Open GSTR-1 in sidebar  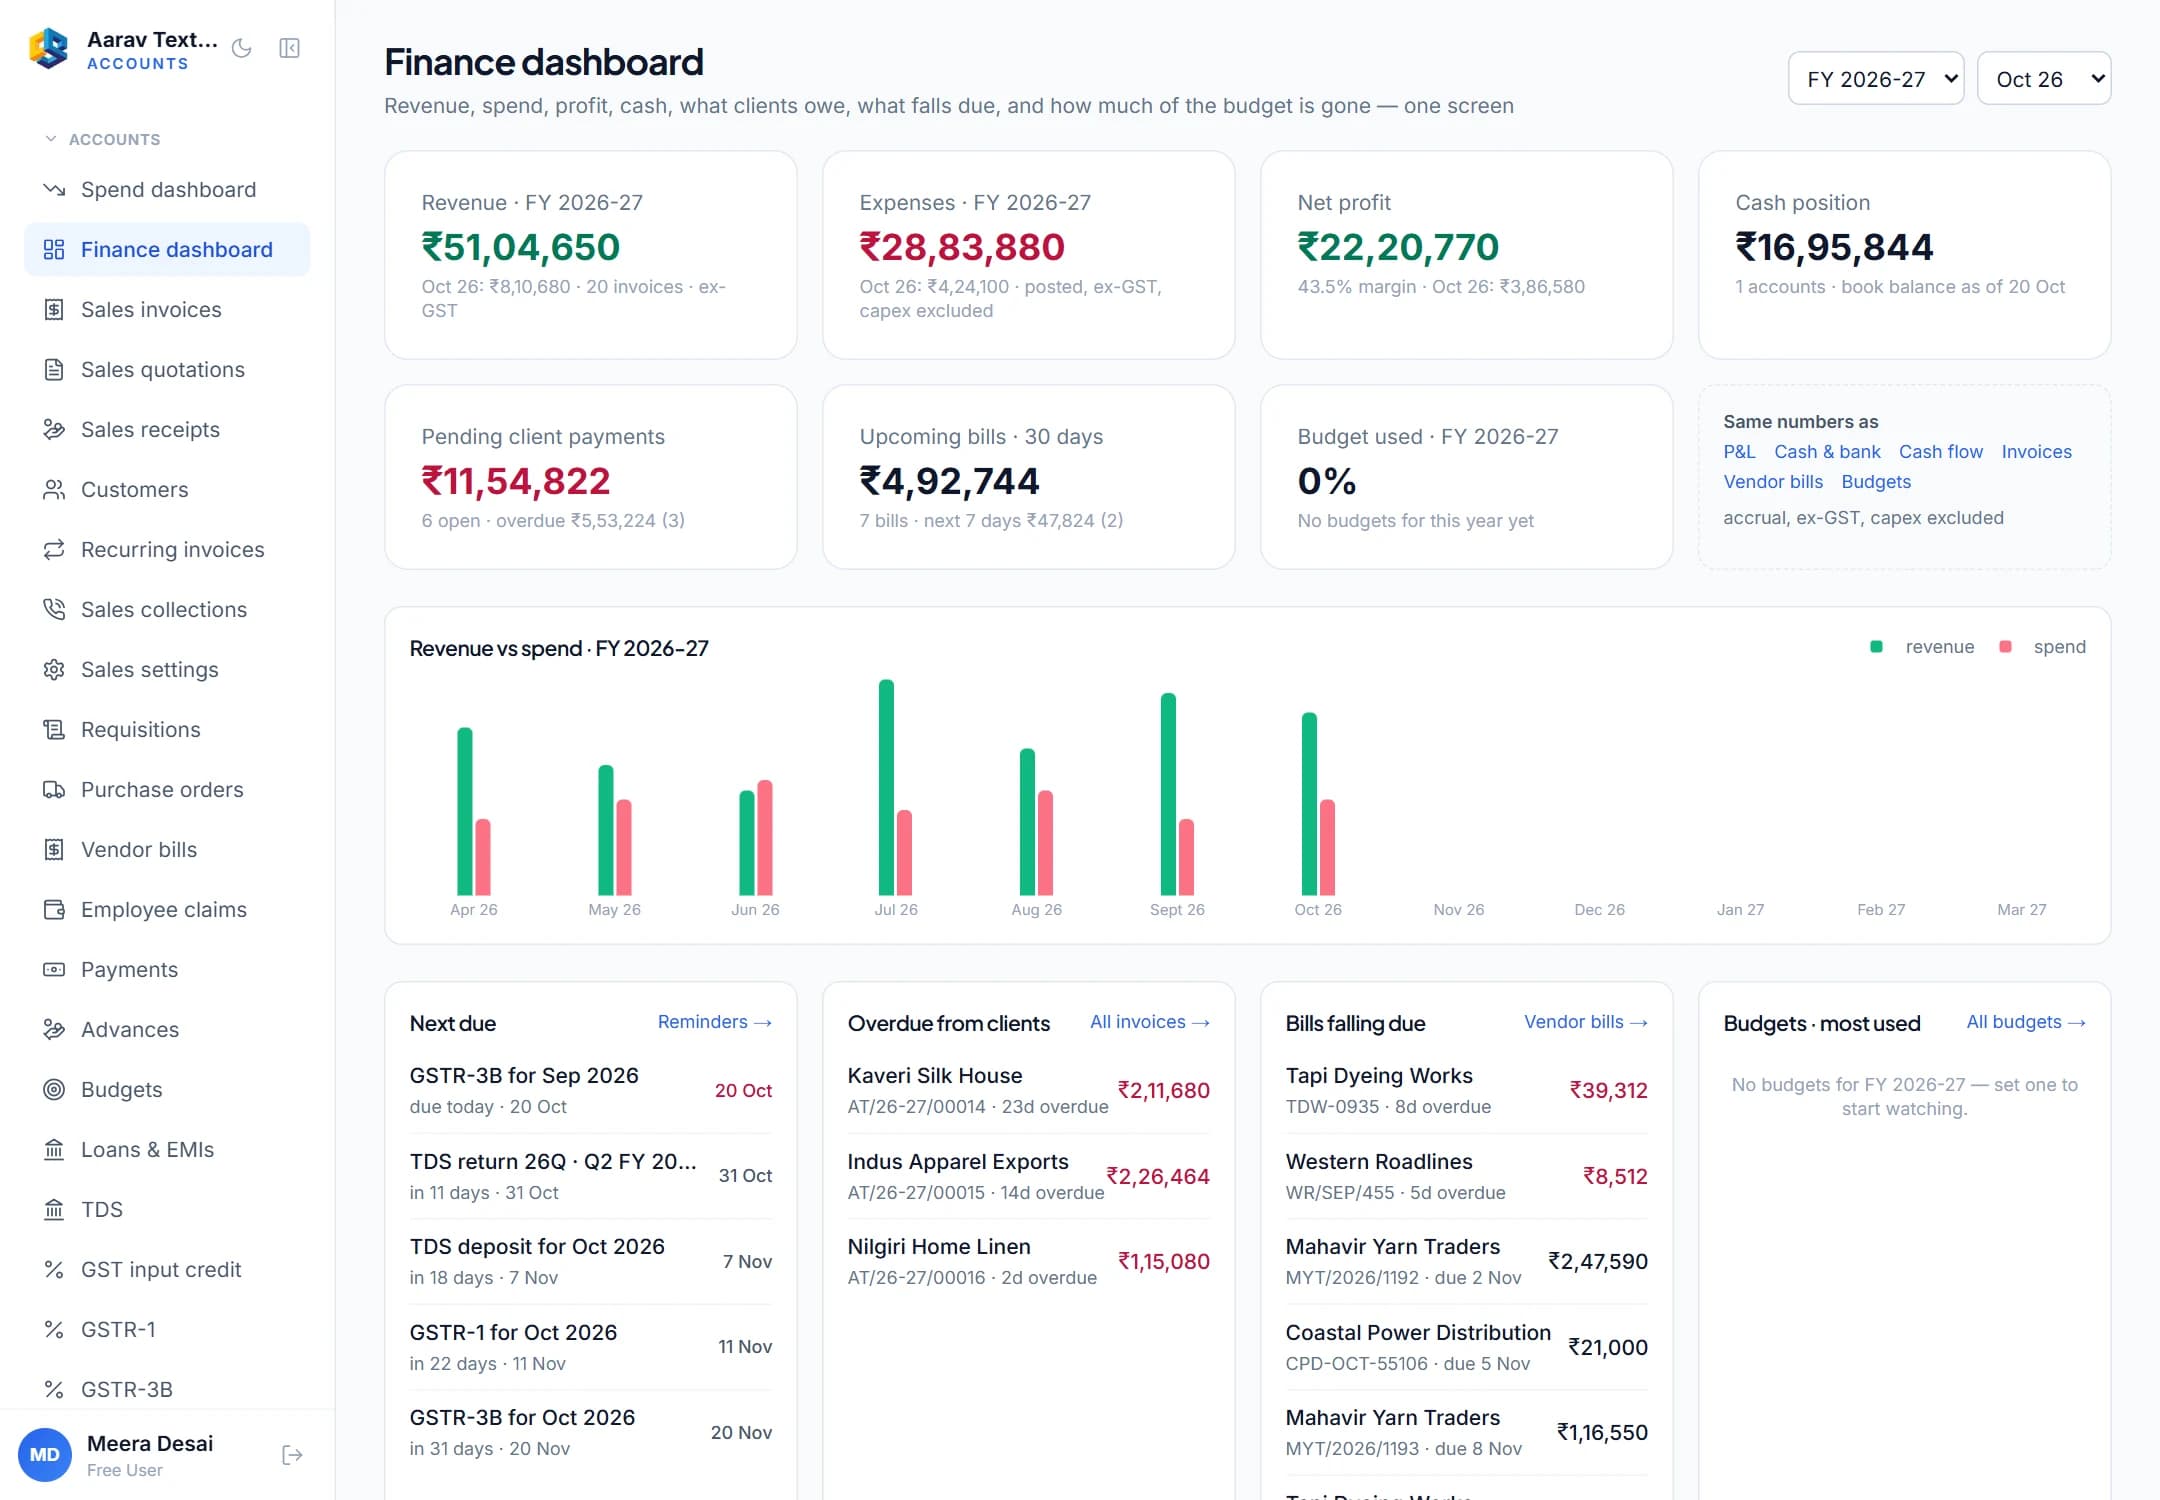[x=167, y=1330]
